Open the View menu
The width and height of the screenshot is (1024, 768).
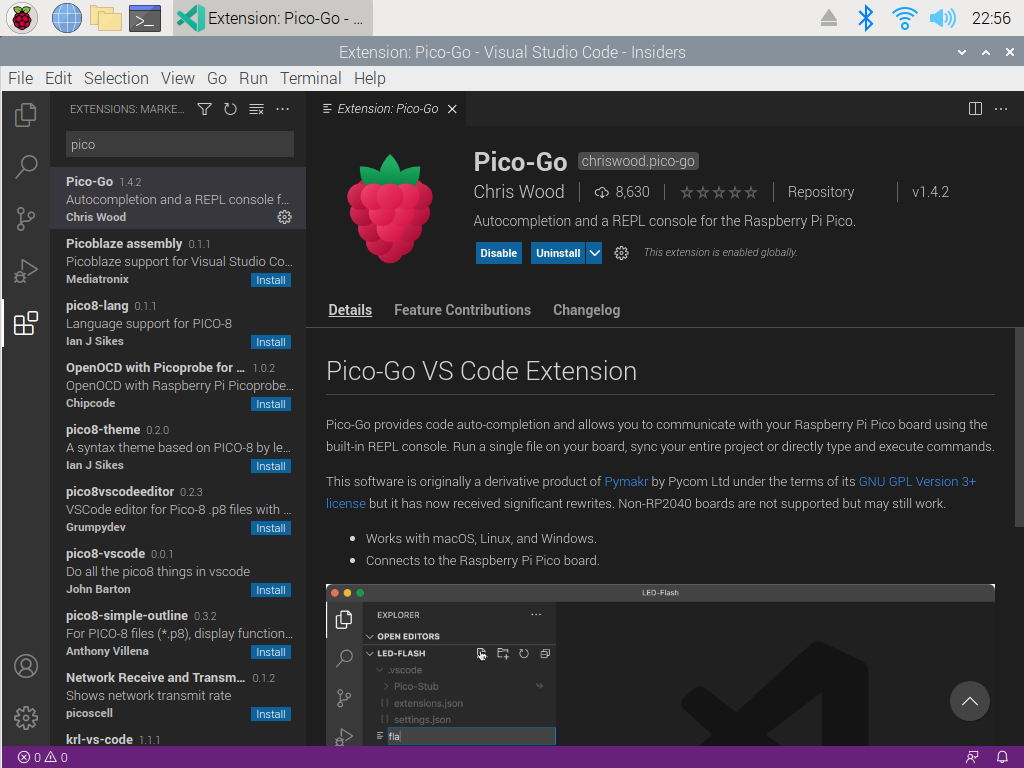pos(178,78)
